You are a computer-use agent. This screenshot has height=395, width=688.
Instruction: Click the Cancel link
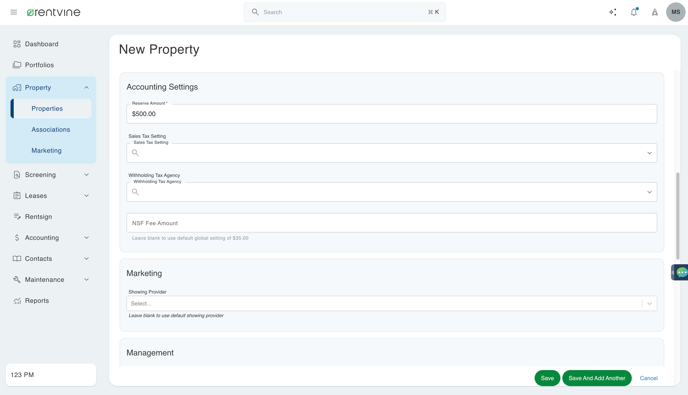click(x=649, y=378)
